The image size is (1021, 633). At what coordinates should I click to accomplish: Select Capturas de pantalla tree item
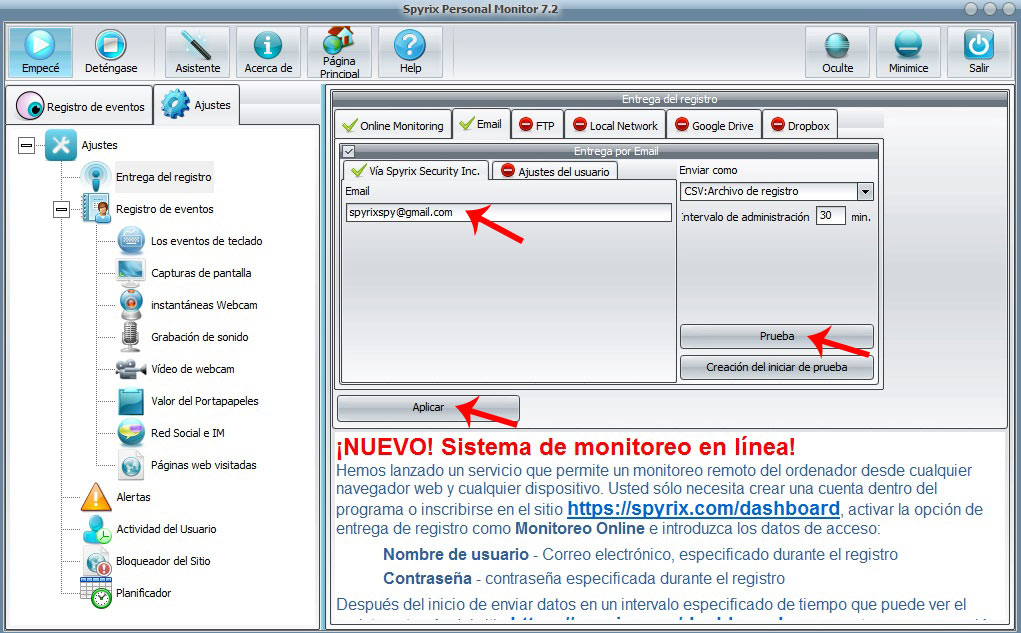click(x=201, y=273)
